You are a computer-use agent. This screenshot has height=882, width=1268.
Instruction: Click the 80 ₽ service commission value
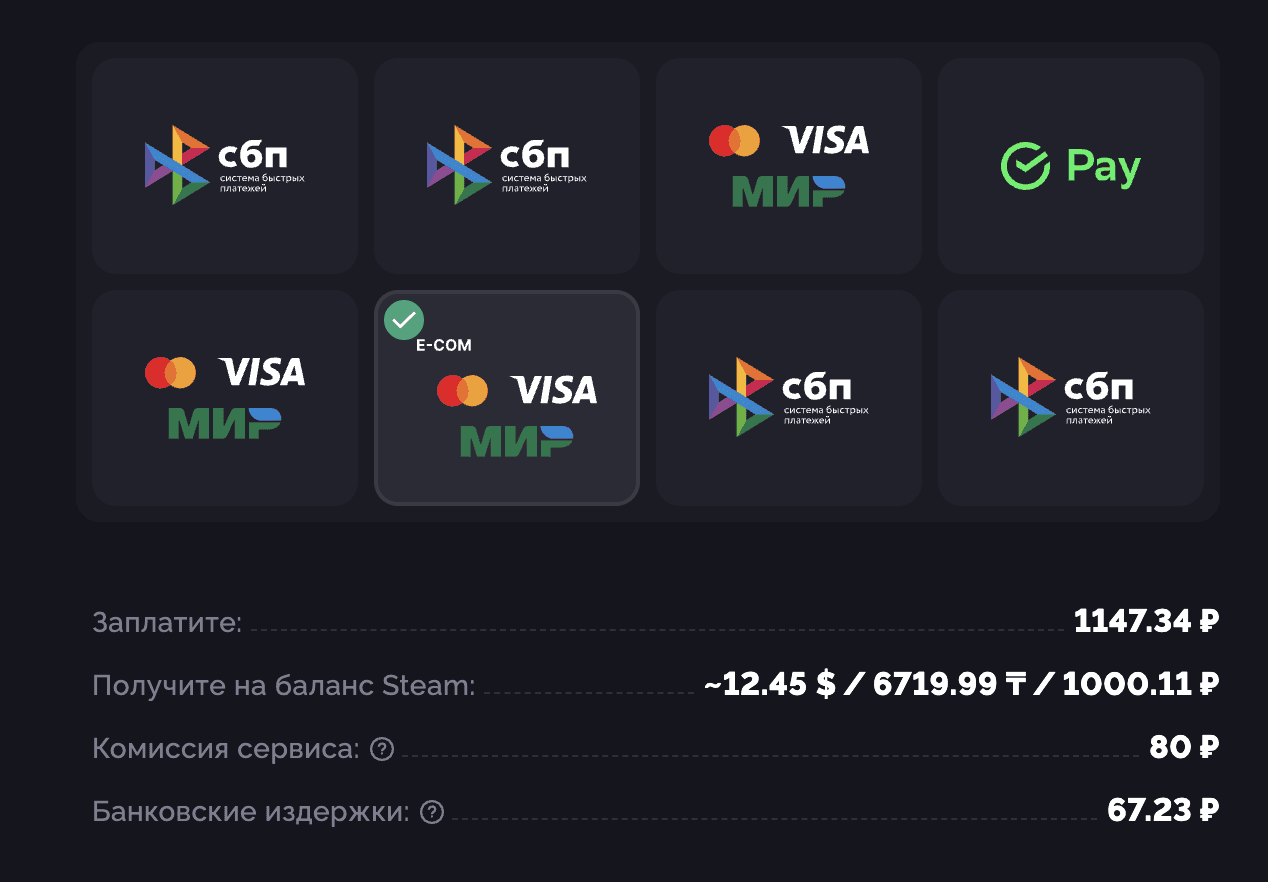click(x=1184, y=748)
